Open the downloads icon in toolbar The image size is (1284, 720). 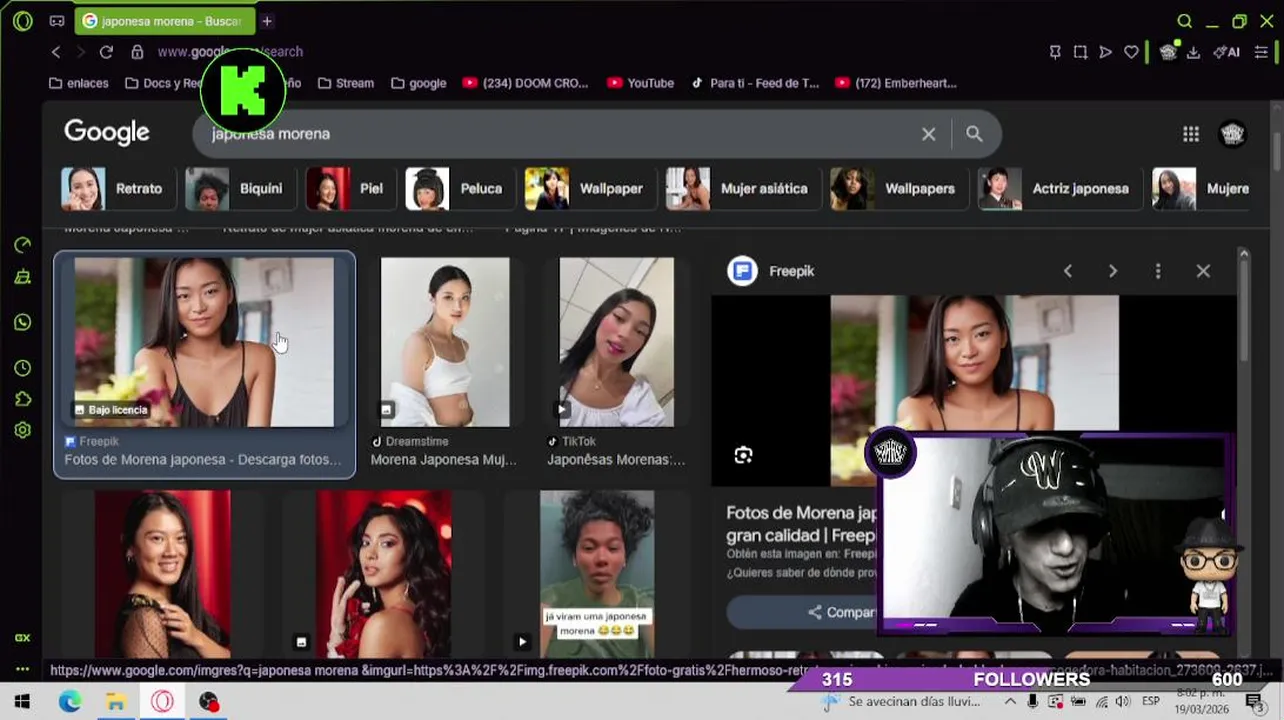point(1193,52)
